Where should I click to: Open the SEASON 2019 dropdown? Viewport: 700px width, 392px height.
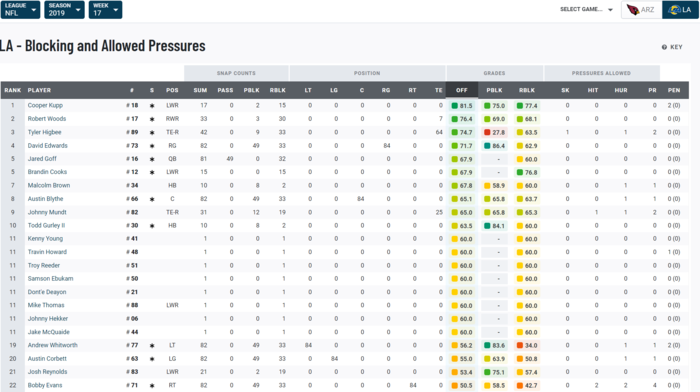[x=64, y=9]
